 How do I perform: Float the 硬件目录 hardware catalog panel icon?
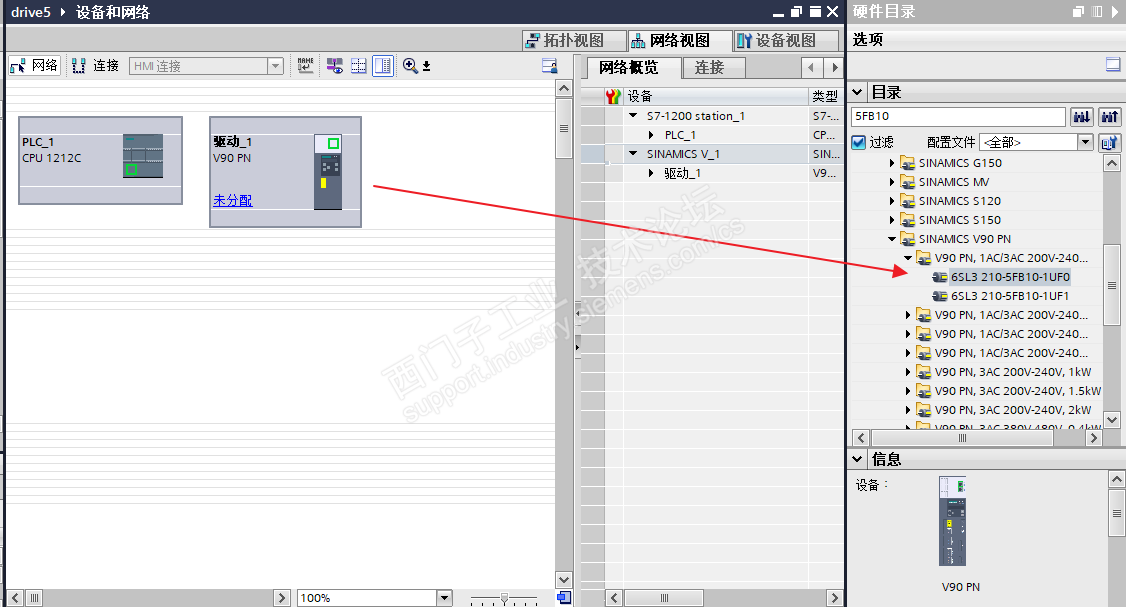pyautogui.click(x=1079, y=11)
